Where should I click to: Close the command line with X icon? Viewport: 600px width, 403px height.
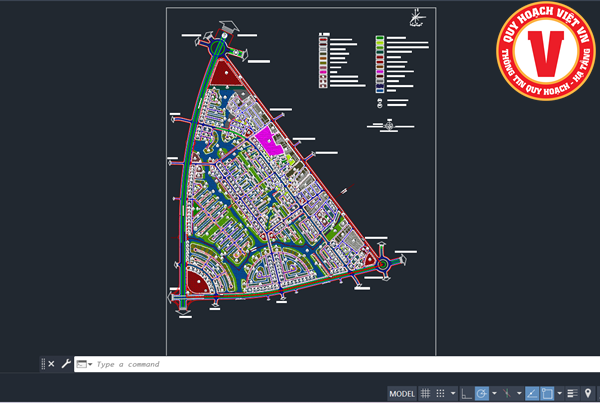[x=51, y=364]
